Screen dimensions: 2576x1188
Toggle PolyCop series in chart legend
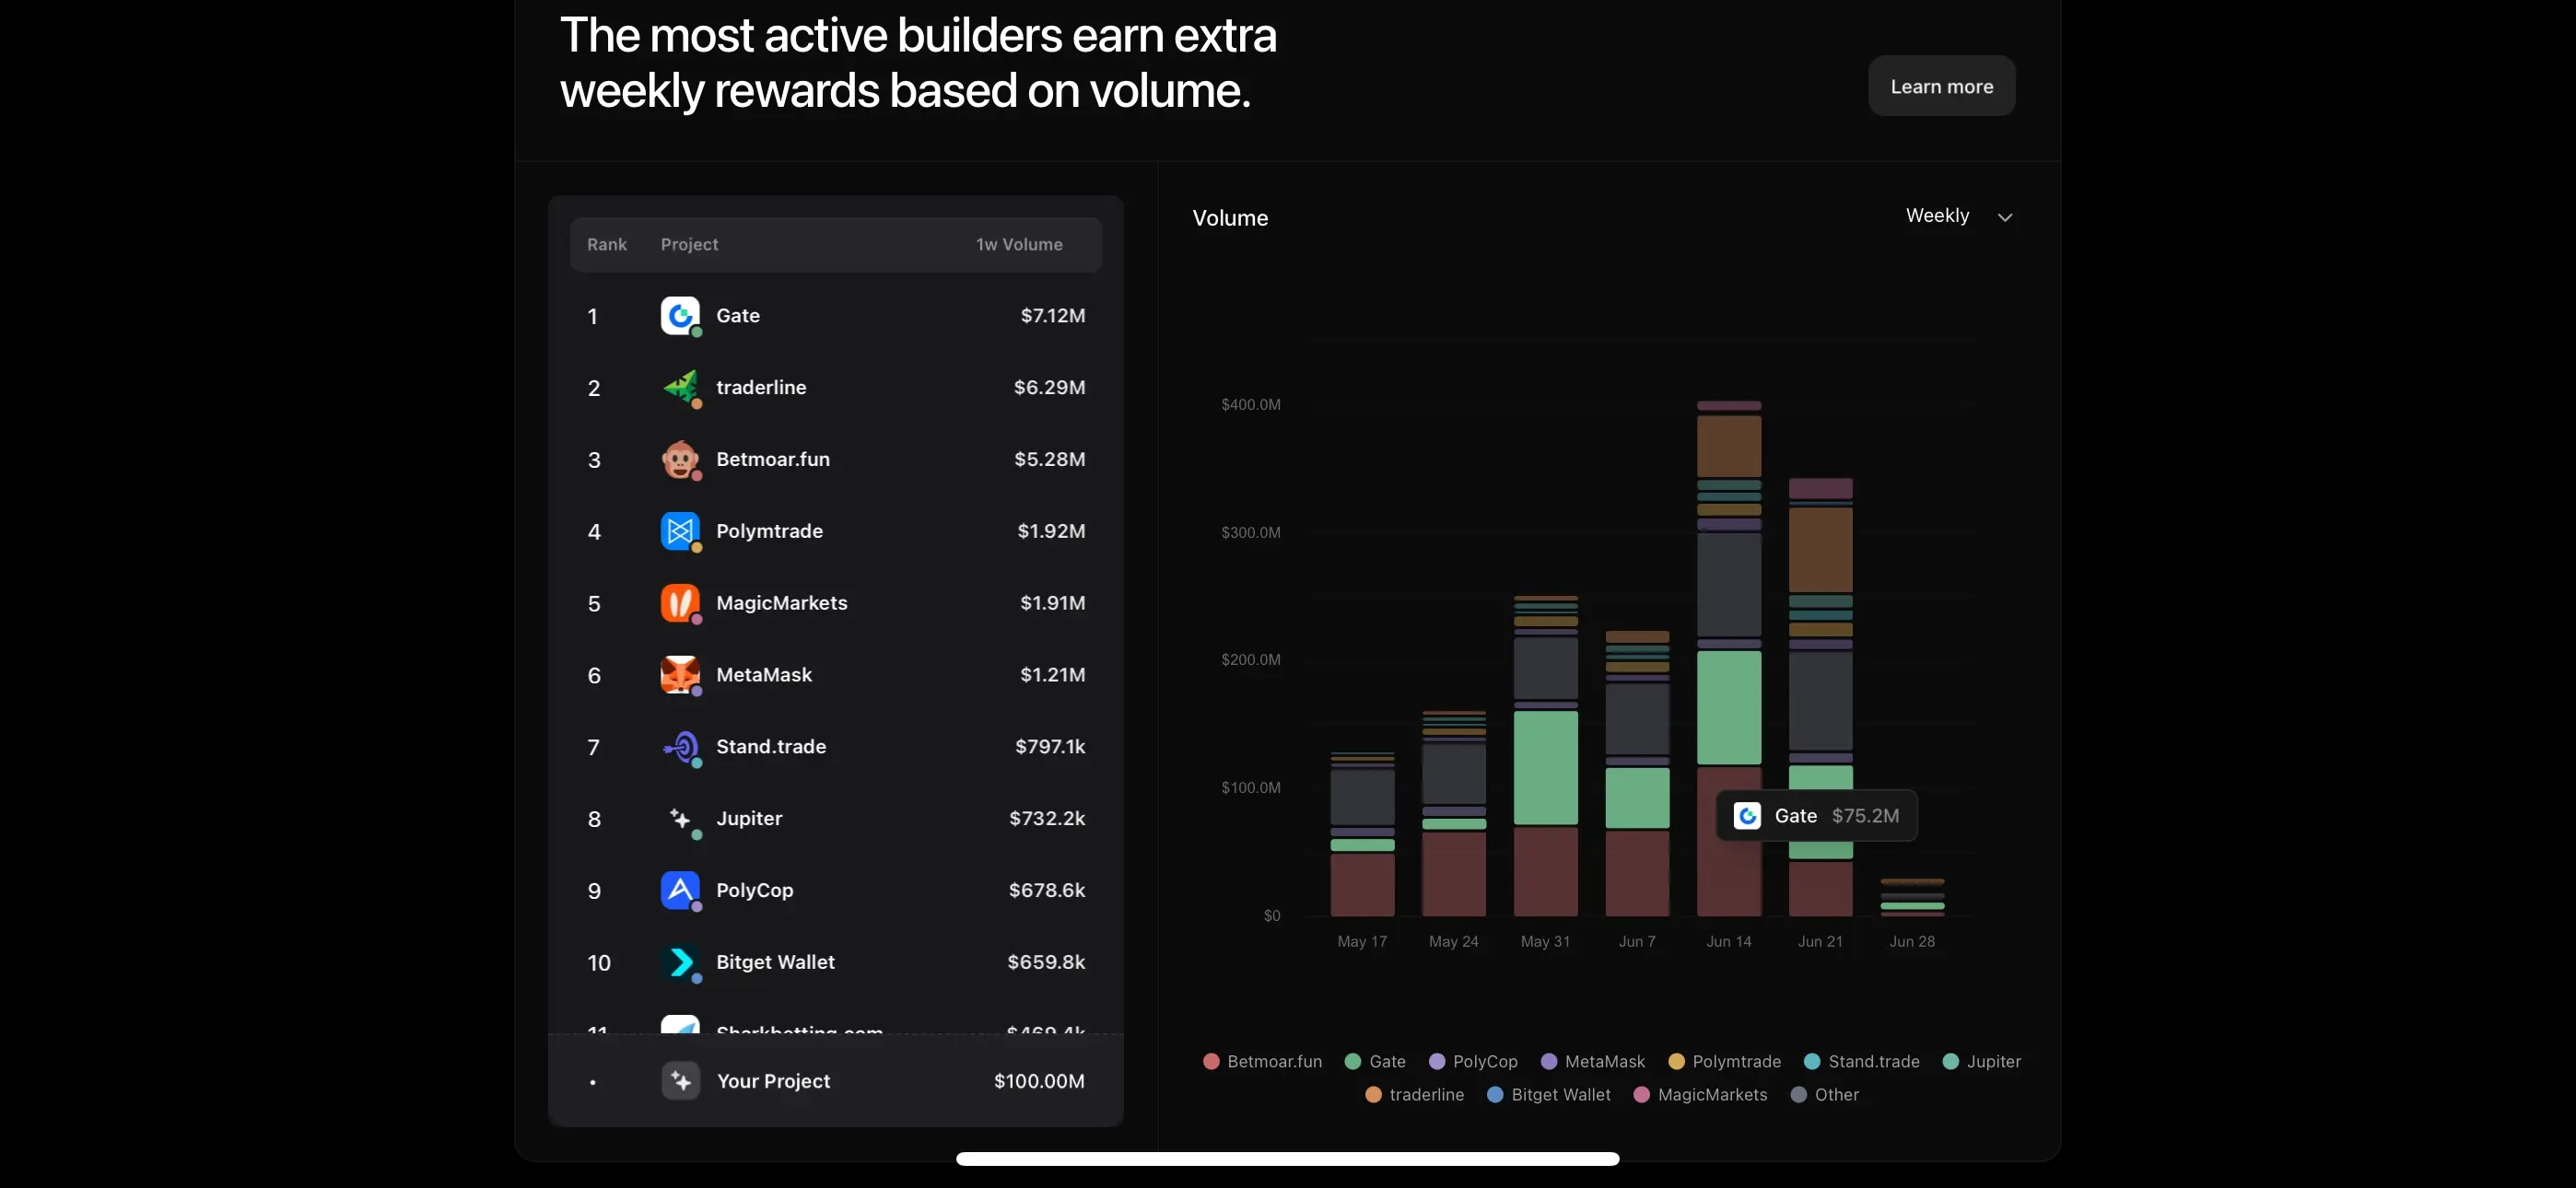point(1473,1061)
